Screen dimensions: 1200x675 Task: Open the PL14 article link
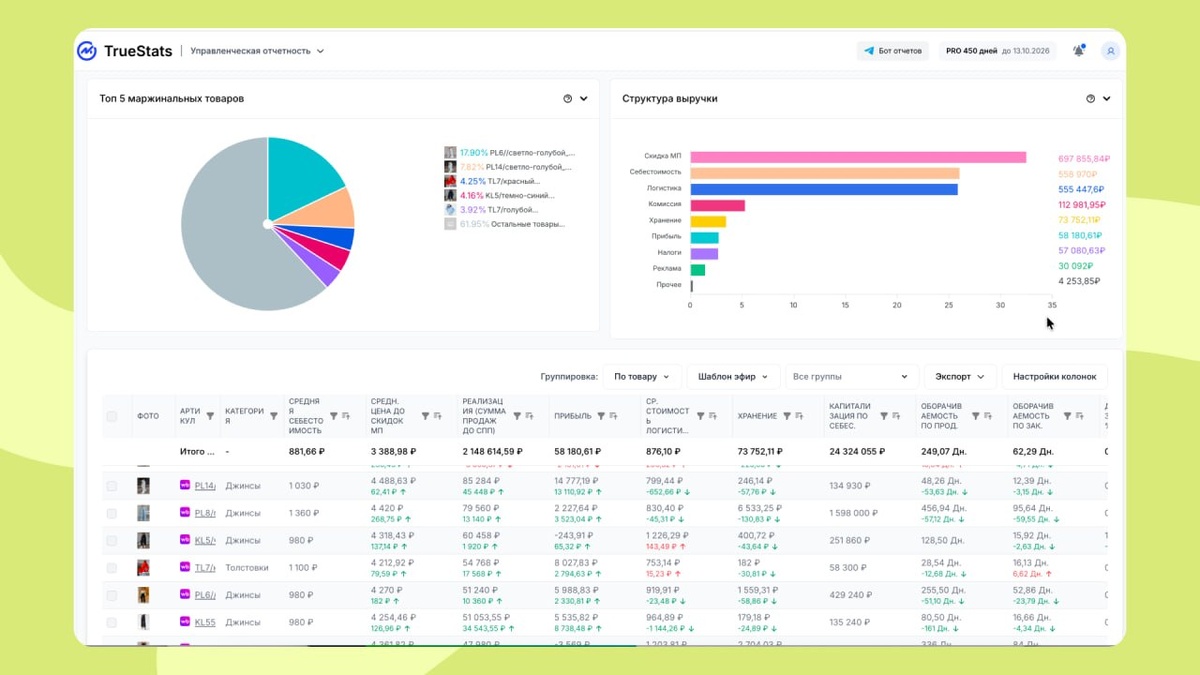click(204, 486)
